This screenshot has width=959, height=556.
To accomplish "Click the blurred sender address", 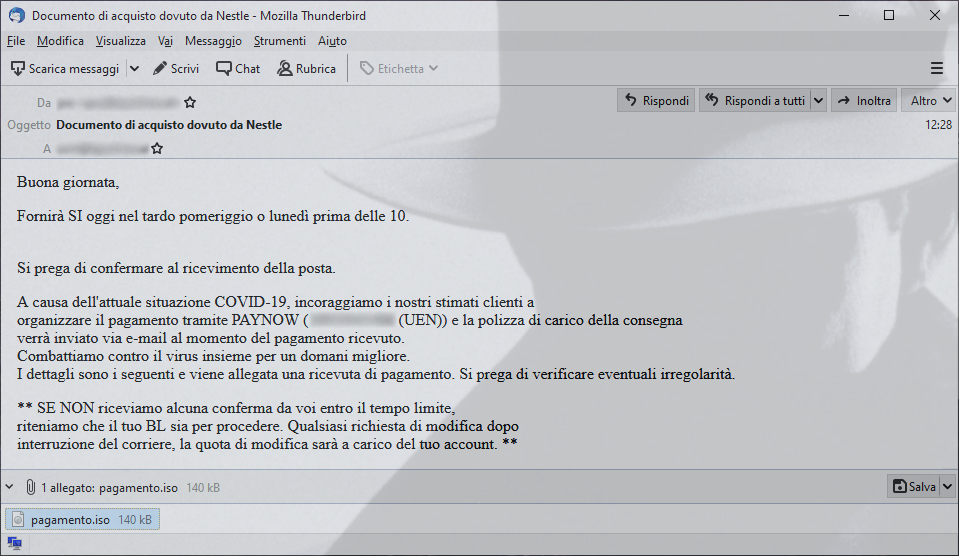I will [119, 102].
